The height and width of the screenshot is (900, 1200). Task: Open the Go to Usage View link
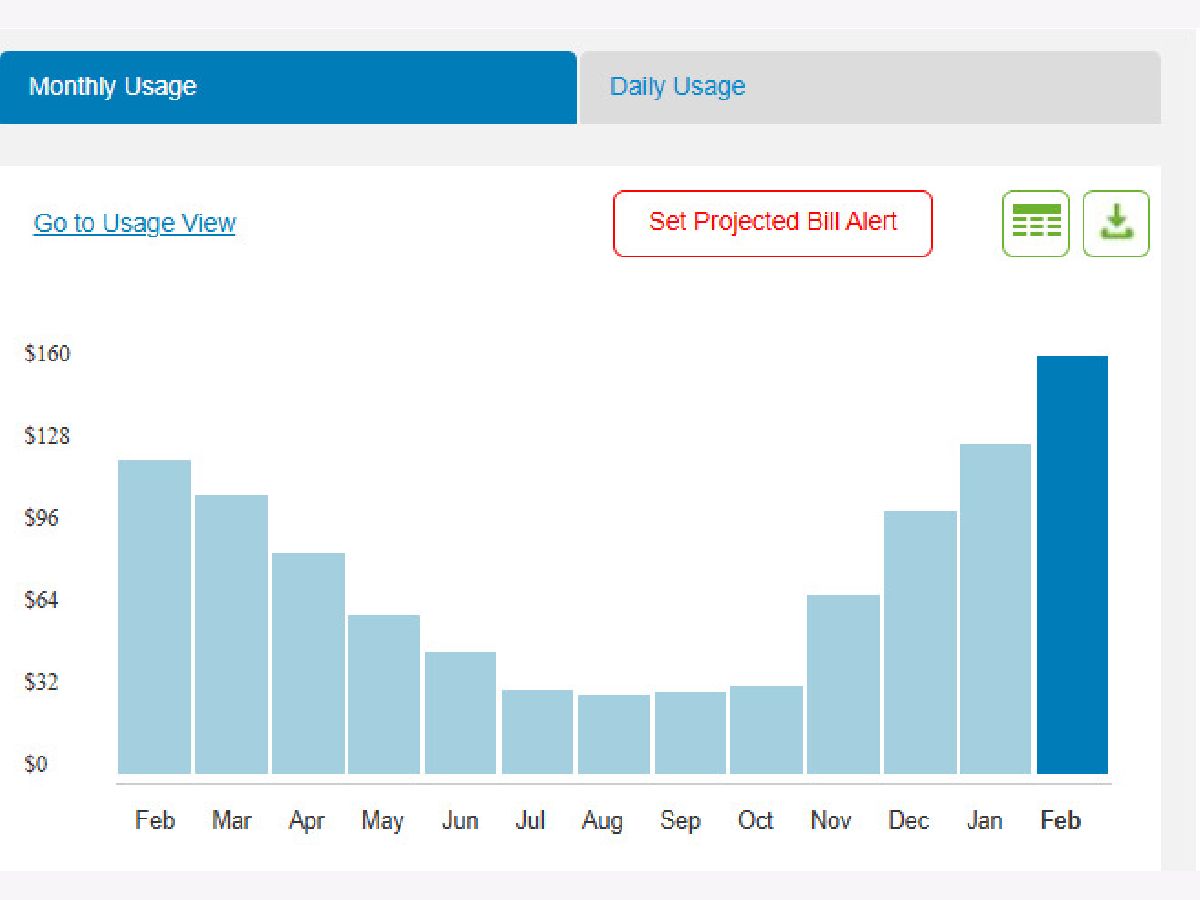pyautogui.click(x=135, y=223)
